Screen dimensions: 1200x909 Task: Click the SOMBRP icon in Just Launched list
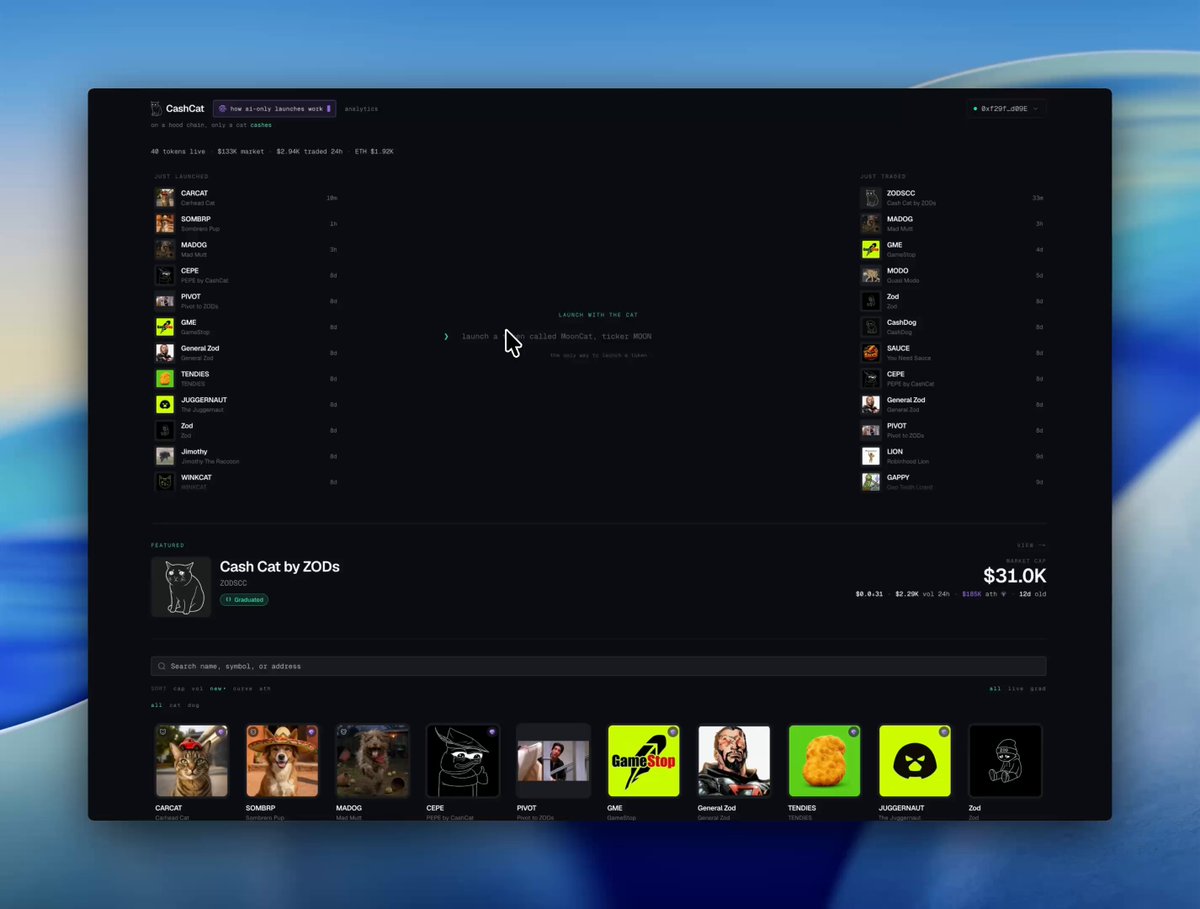click(165, 224)
